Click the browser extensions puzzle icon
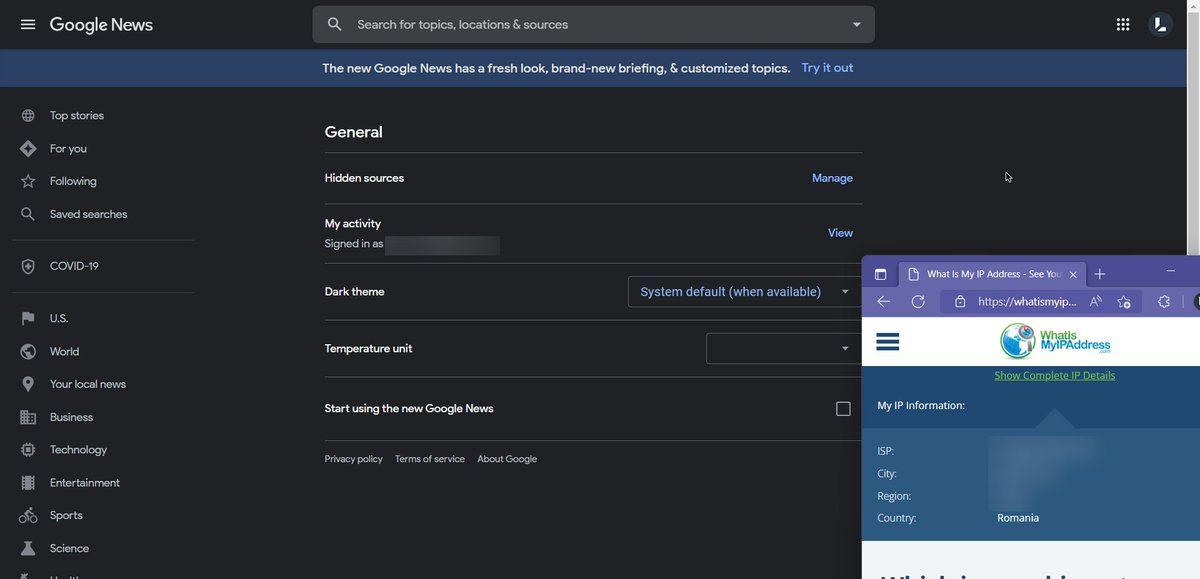This screenshot has height=579, width=1200. 1164,301
